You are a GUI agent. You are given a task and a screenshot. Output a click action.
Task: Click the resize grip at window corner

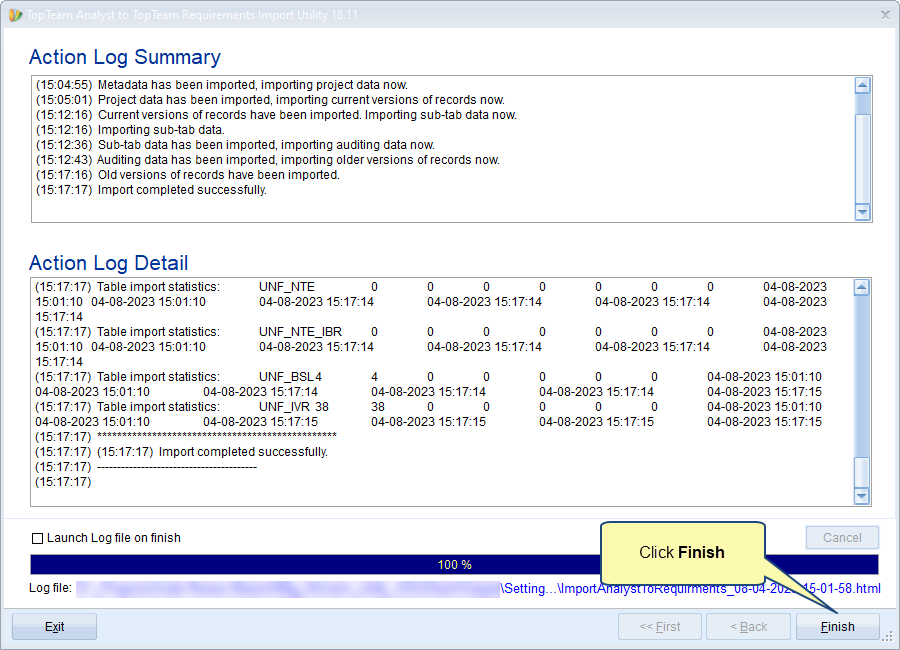[888, 636]
